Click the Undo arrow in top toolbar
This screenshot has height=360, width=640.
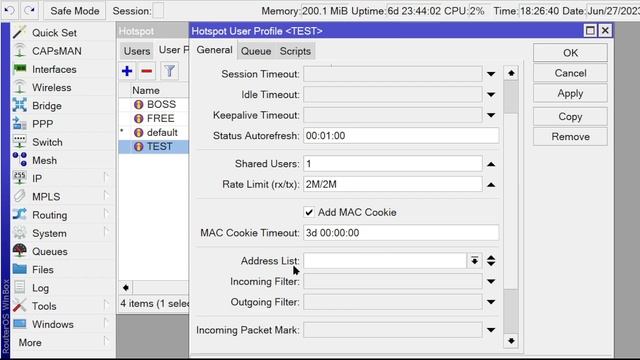coord(9,11)
